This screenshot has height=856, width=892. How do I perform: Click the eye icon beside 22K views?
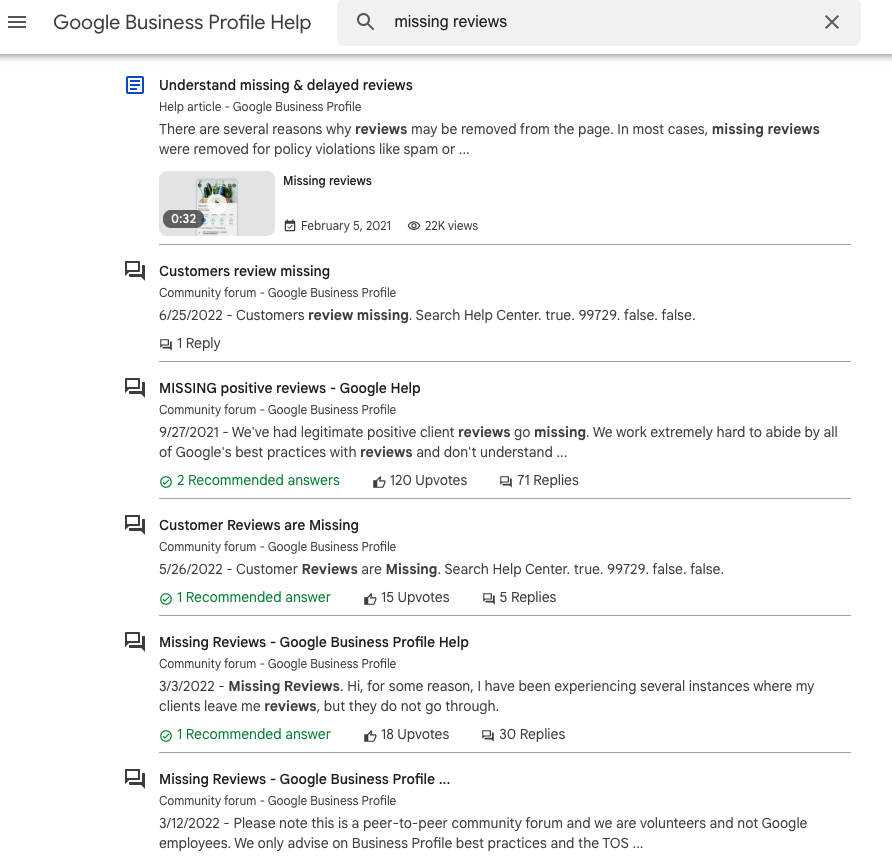tap(414, 226)
